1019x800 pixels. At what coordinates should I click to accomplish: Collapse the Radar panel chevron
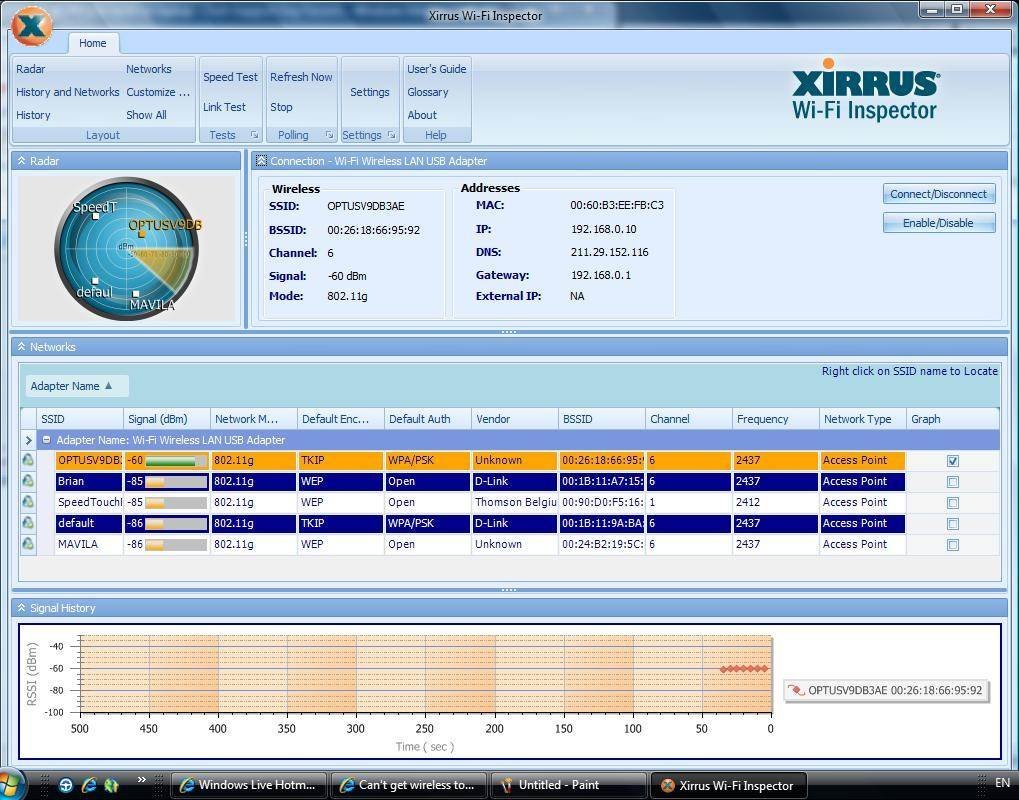(21, 160)
